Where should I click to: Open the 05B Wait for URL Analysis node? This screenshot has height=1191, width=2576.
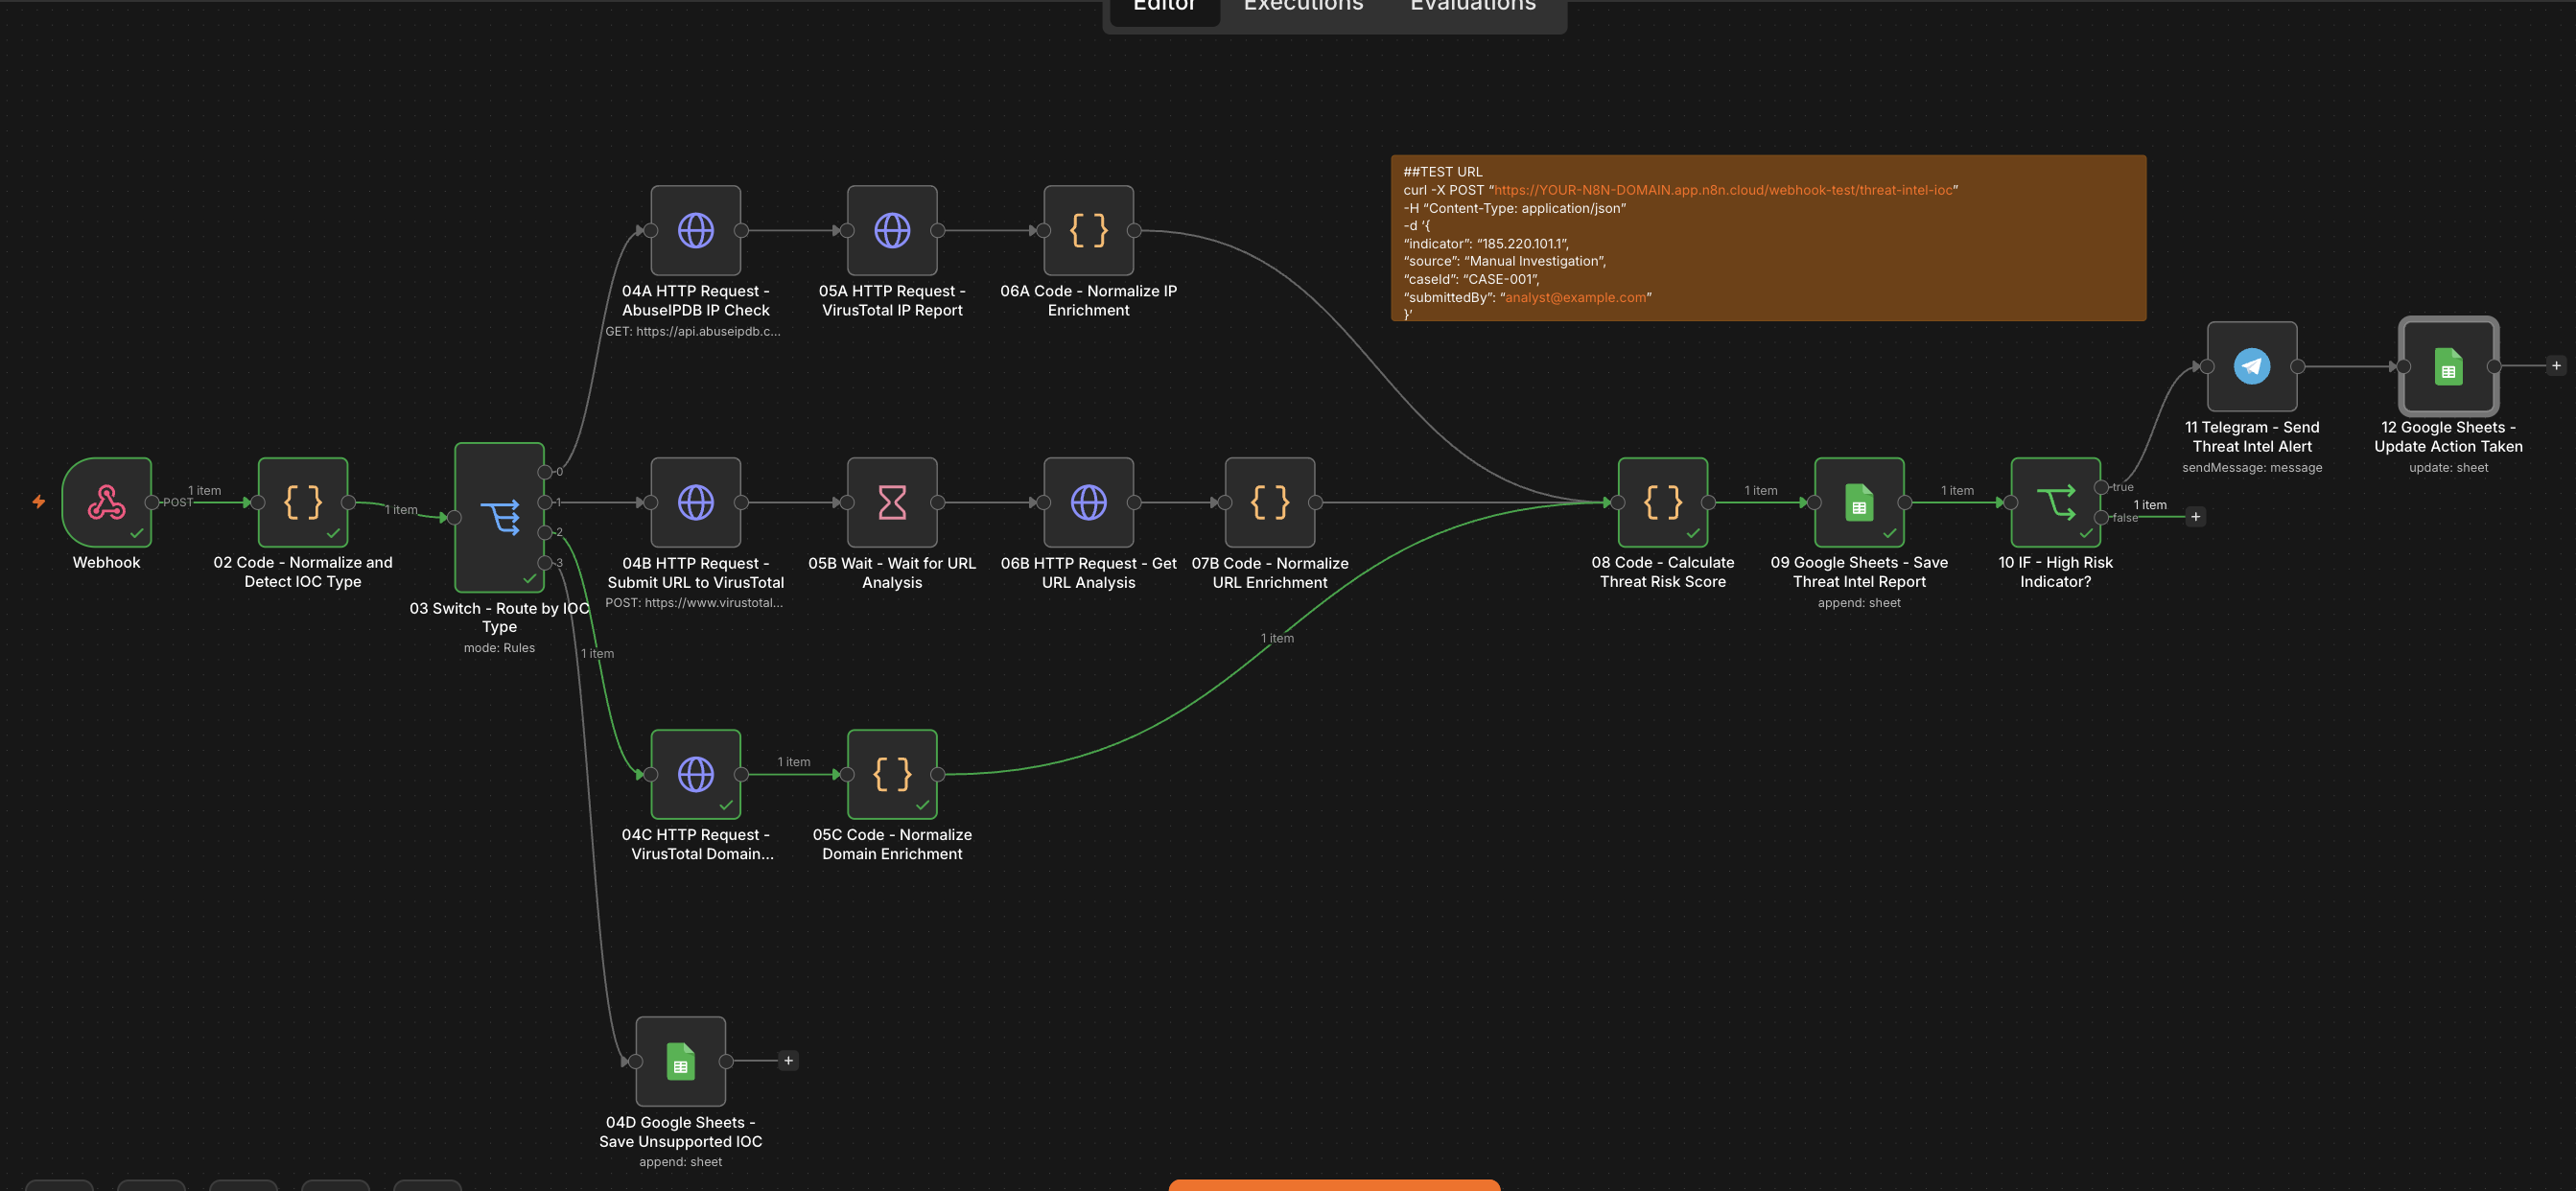[892, 502]
